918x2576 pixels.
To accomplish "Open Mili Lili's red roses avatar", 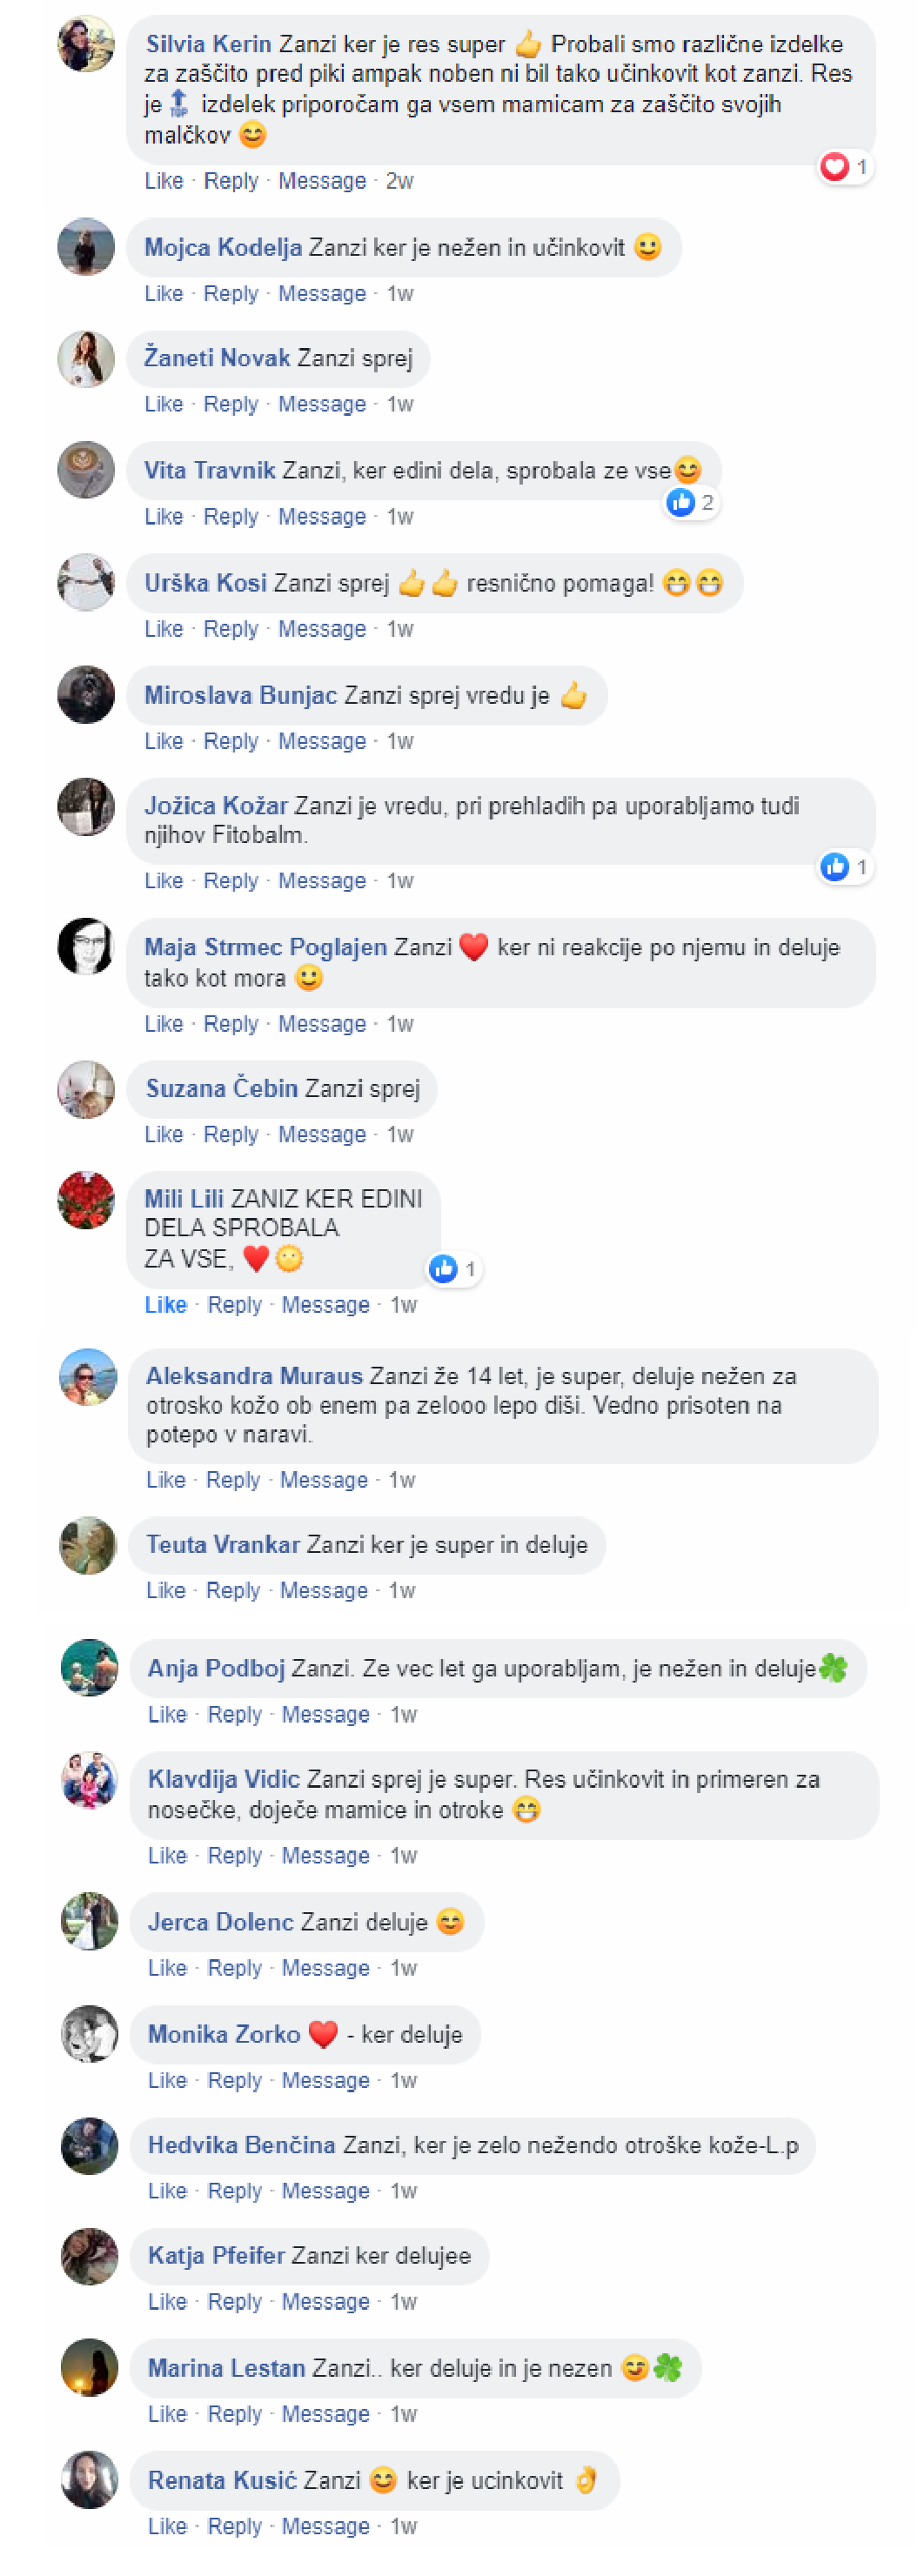I will pos(86,1199).
